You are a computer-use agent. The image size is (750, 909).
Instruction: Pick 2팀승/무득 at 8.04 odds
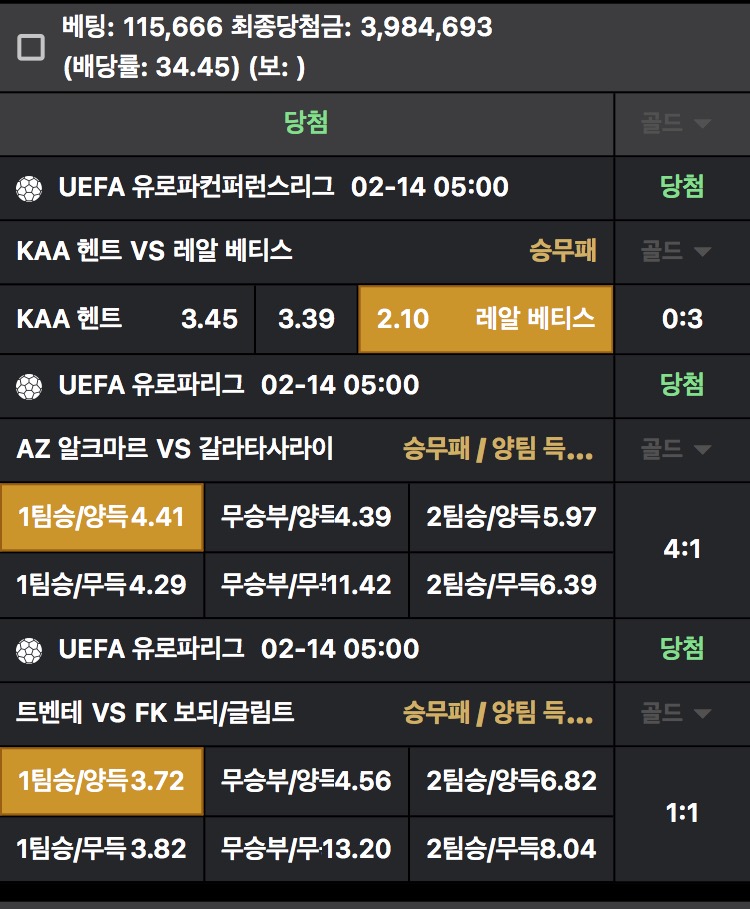(x=511, y=848)
